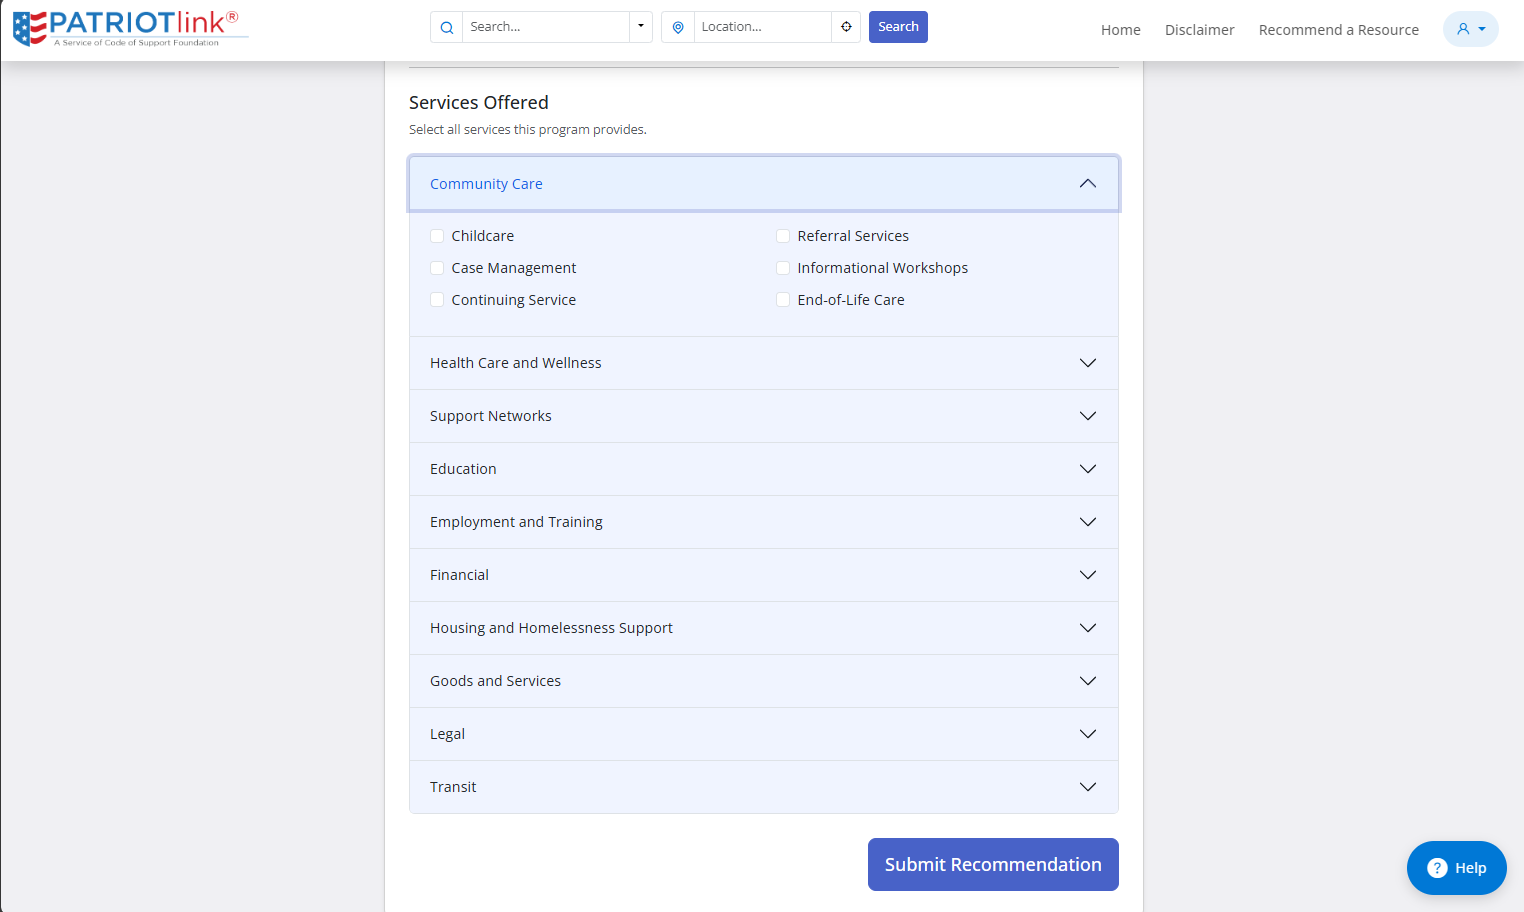Collapse Community Care with its chevron icon
The height and width of the screenshot is (912, 1524).
click(1088, 184)
